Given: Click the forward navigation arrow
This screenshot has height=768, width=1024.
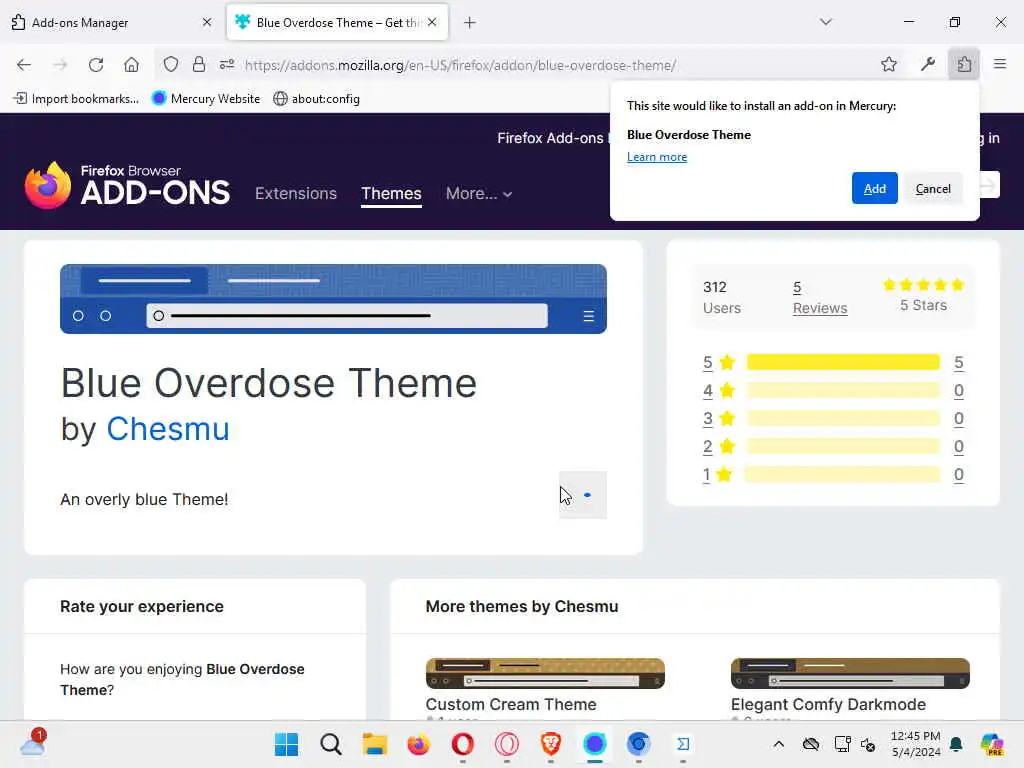Looking at the screenshot, I should point(60,65).
